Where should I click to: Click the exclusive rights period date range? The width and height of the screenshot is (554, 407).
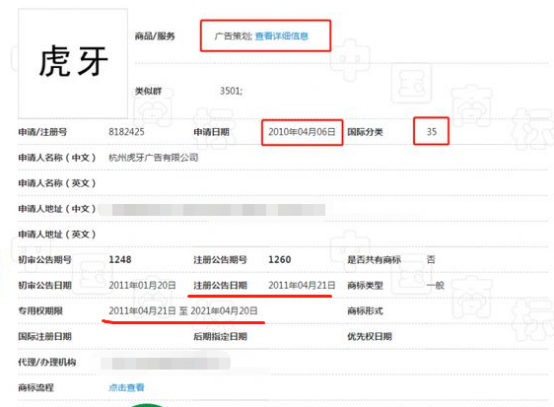pyautogui.click(x=183, y=311)
